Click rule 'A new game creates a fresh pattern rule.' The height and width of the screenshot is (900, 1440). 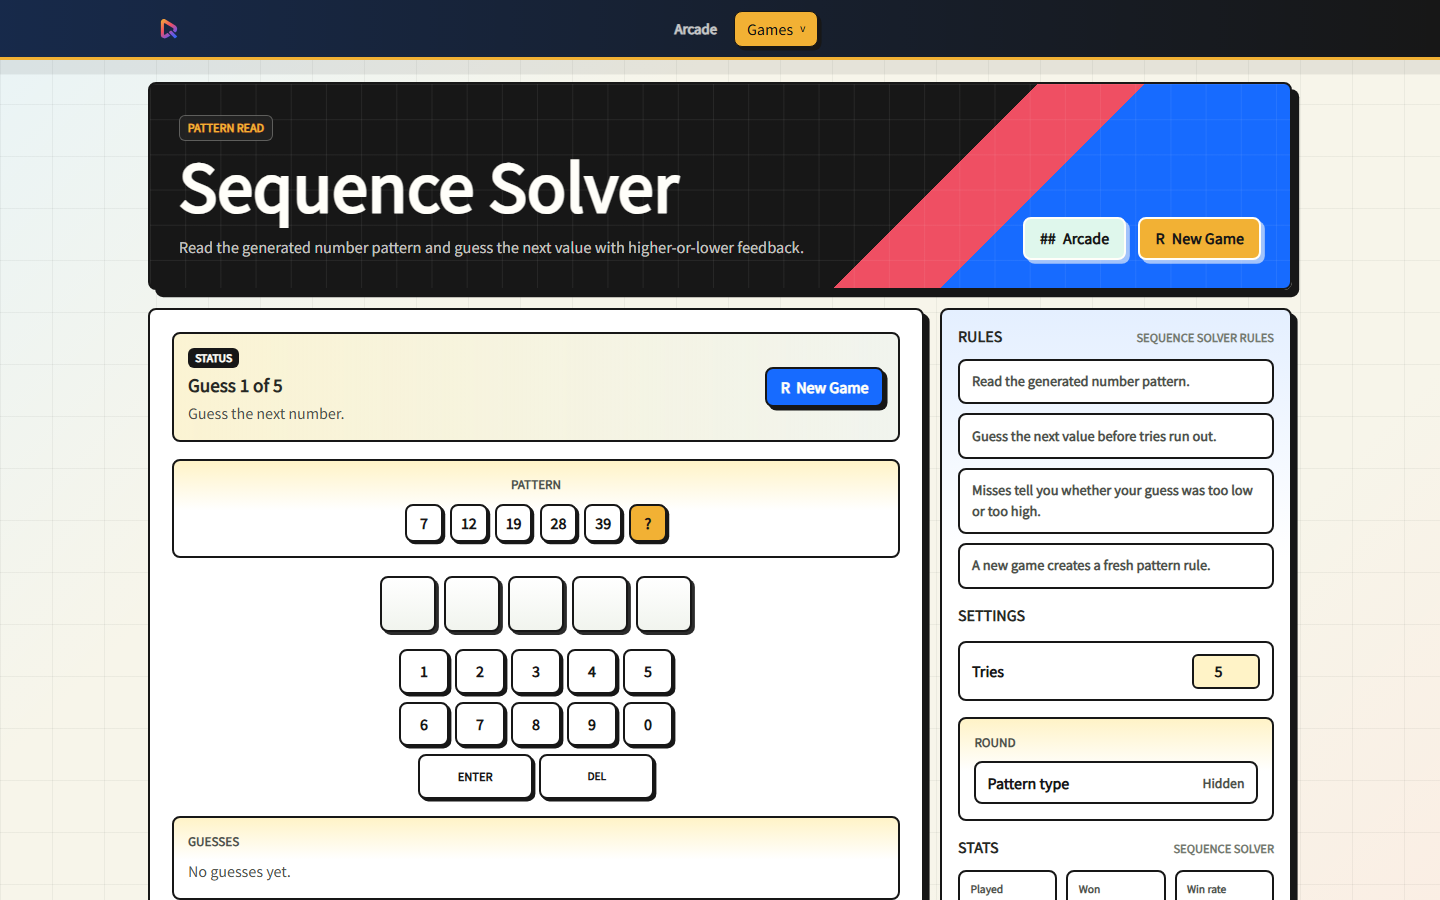coord(1116,566)
